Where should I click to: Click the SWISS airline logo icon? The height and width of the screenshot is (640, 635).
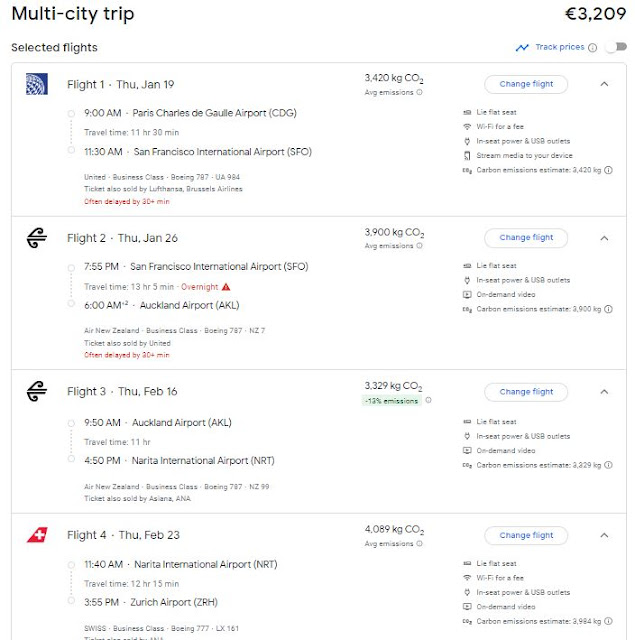[37, 535]
